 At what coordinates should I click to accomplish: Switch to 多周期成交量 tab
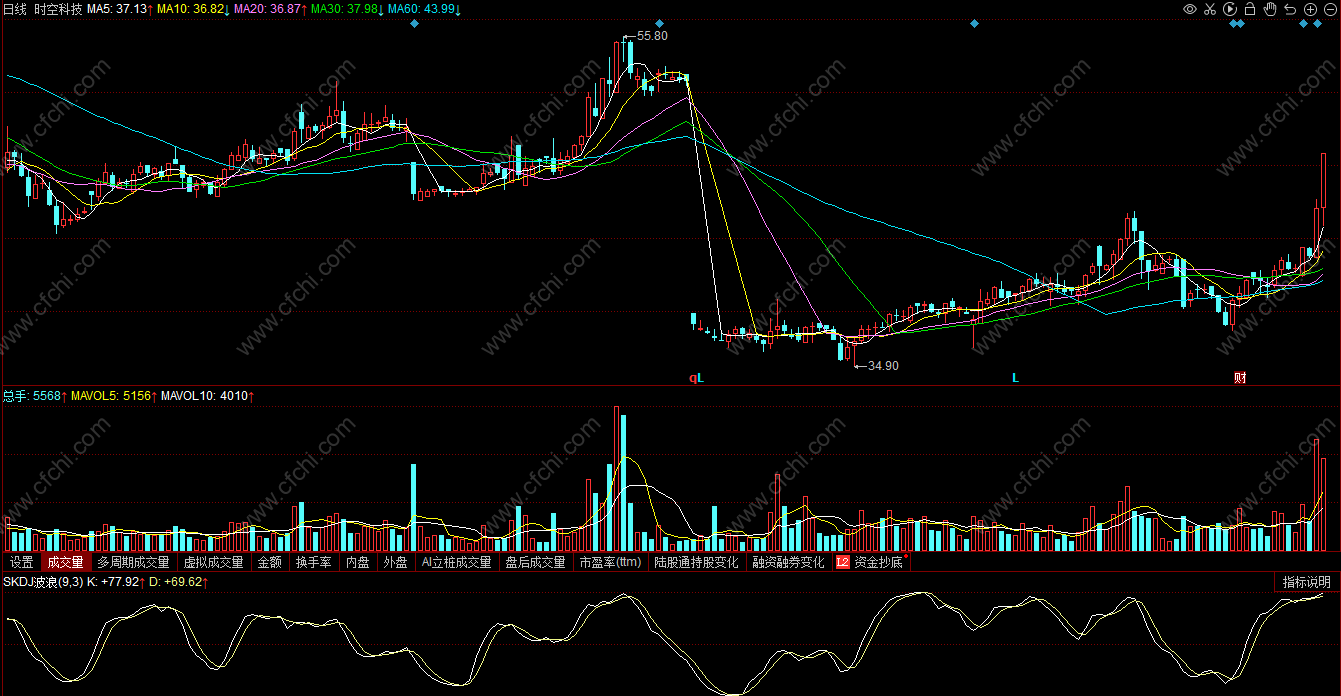click(133, 562)
